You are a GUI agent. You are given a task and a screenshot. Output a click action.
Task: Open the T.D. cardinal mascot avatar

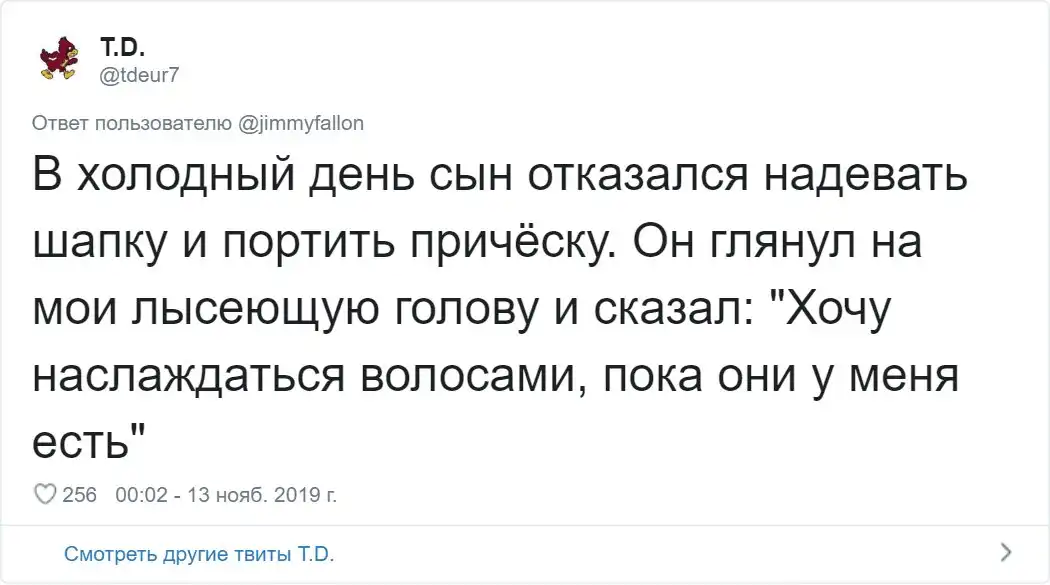pyautogui.click(x=58, y=58)
